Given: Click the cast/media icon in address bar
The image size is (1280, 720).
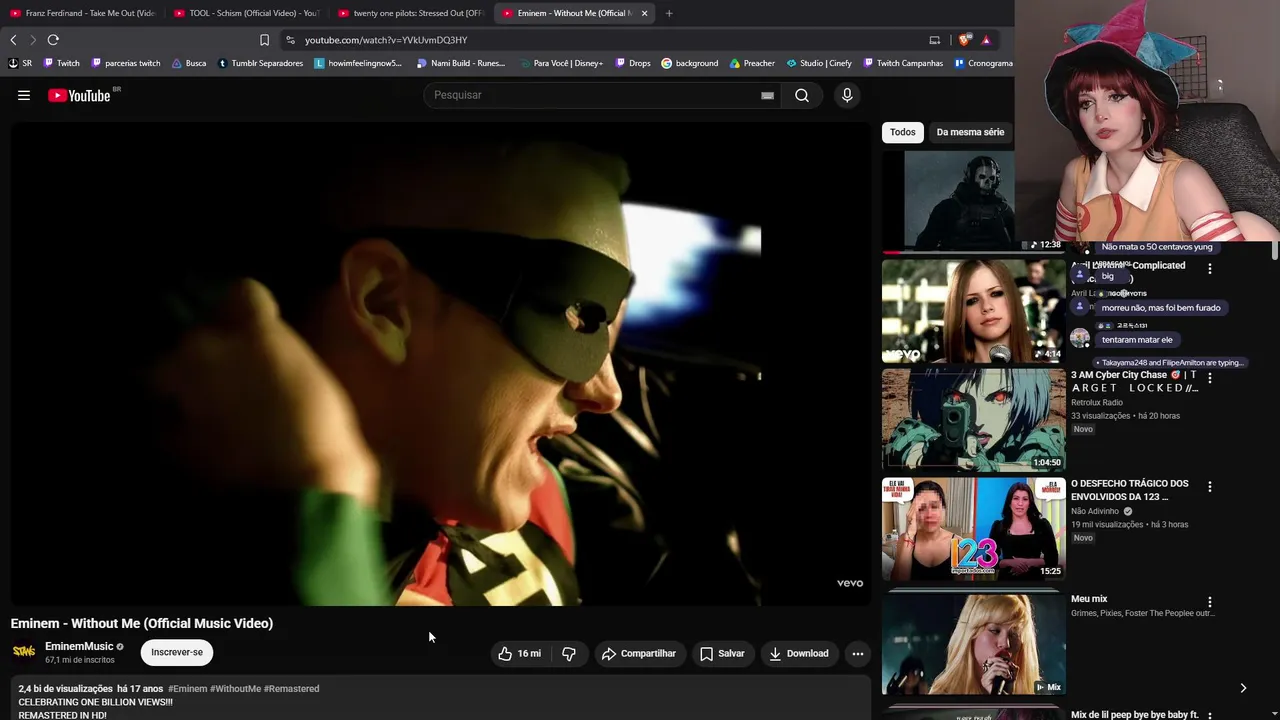Looking at the screenshot, I should pyautogui.click(x=934, y=40).
